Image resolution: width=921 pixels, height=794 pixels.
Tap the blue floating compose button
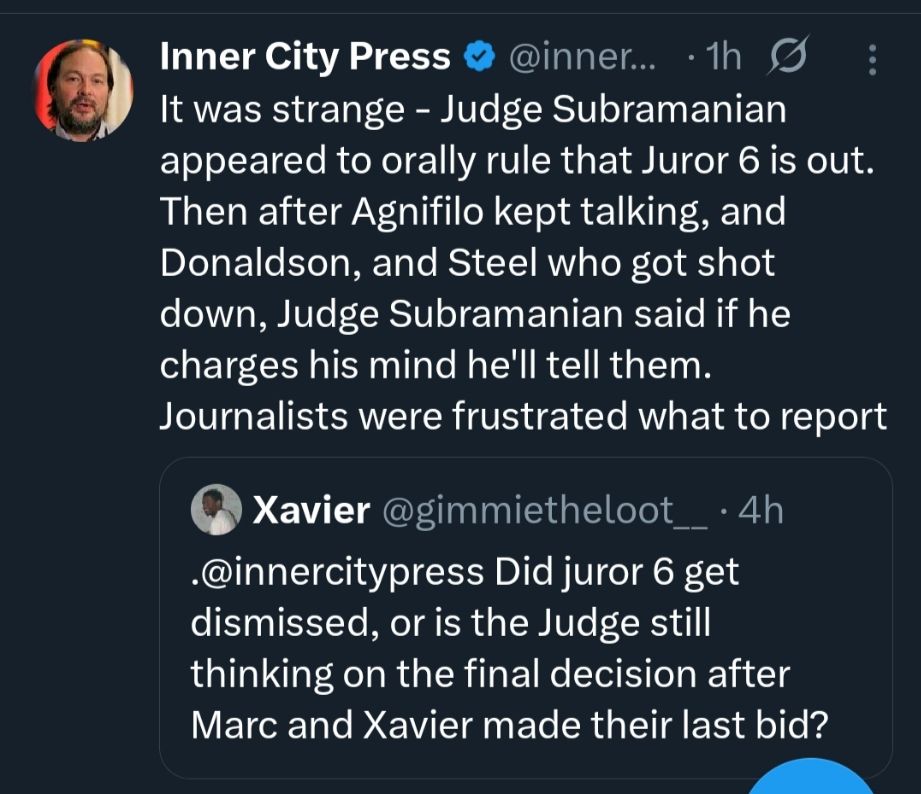pos(811,780)
